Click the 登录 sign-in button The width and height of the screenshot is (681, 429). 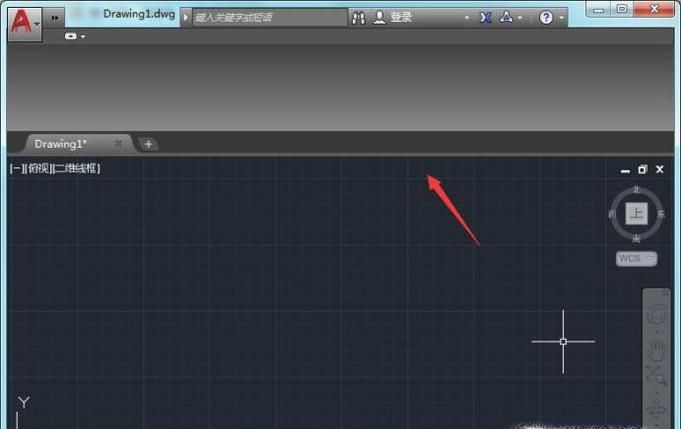point(400,17)
